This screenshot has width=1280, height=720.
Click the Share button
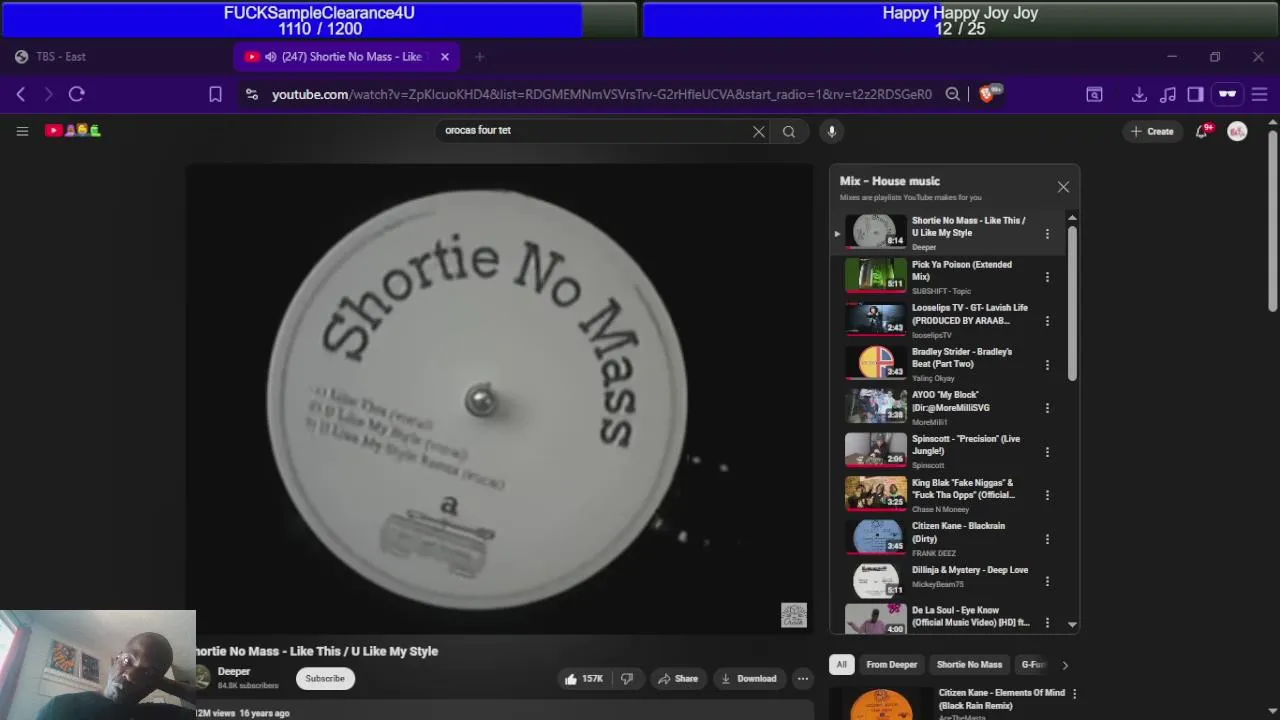pyautogui.click(x=677, y=679)
